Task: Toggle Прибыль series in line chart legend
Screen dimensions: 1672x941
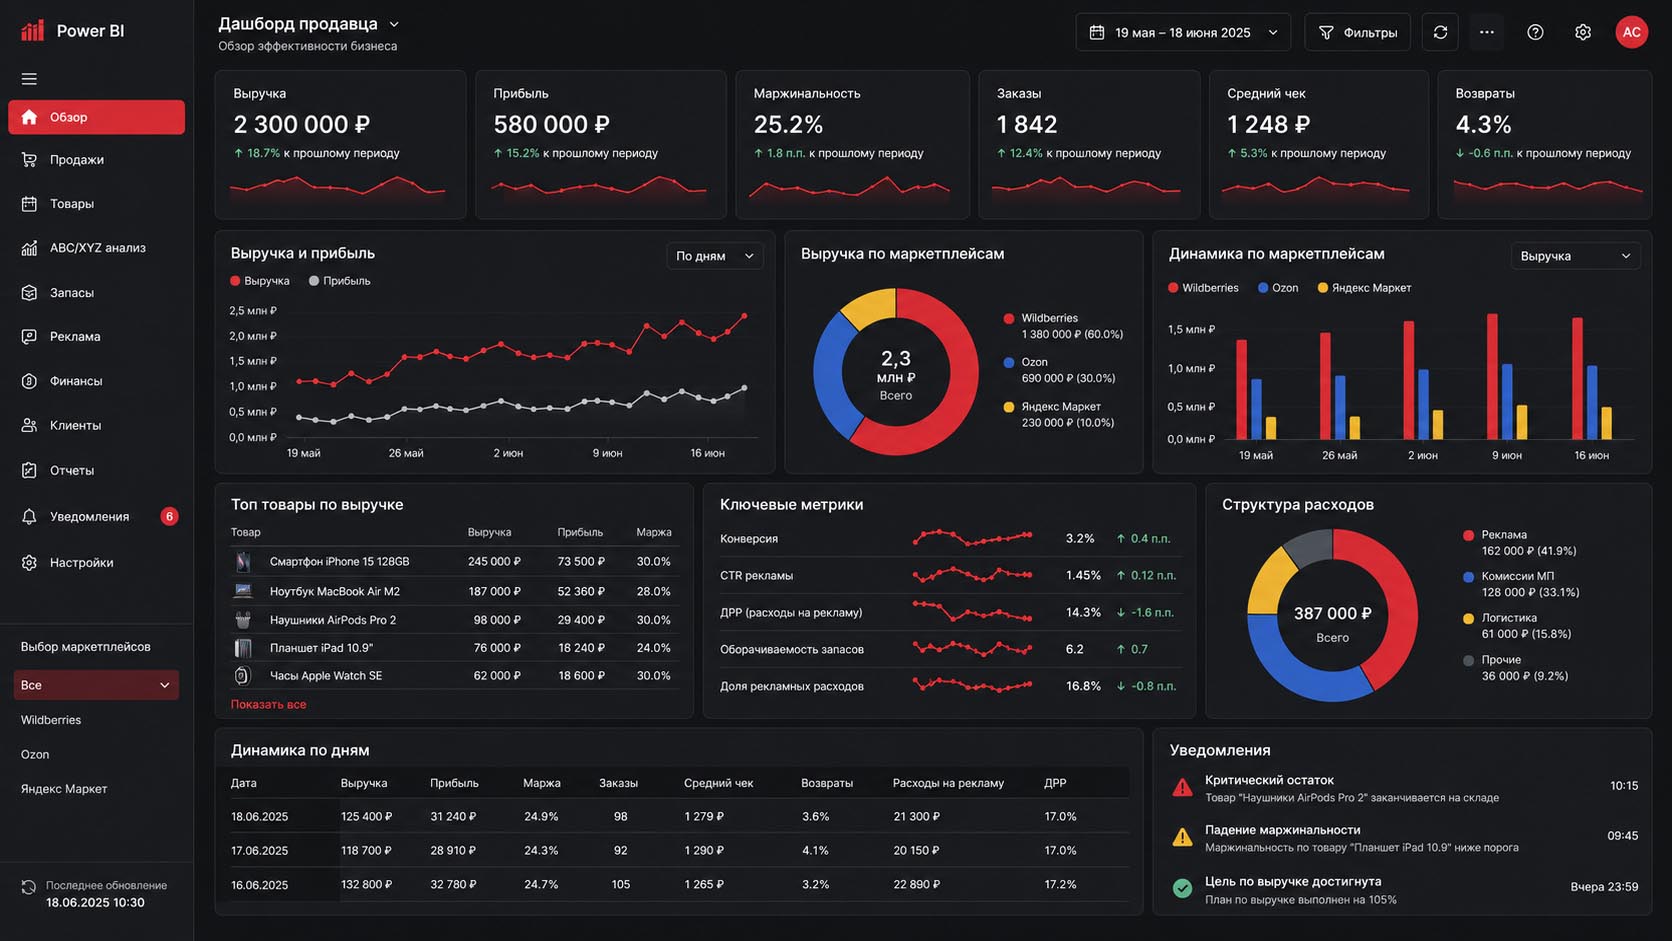Action: (x=340, y=281)
